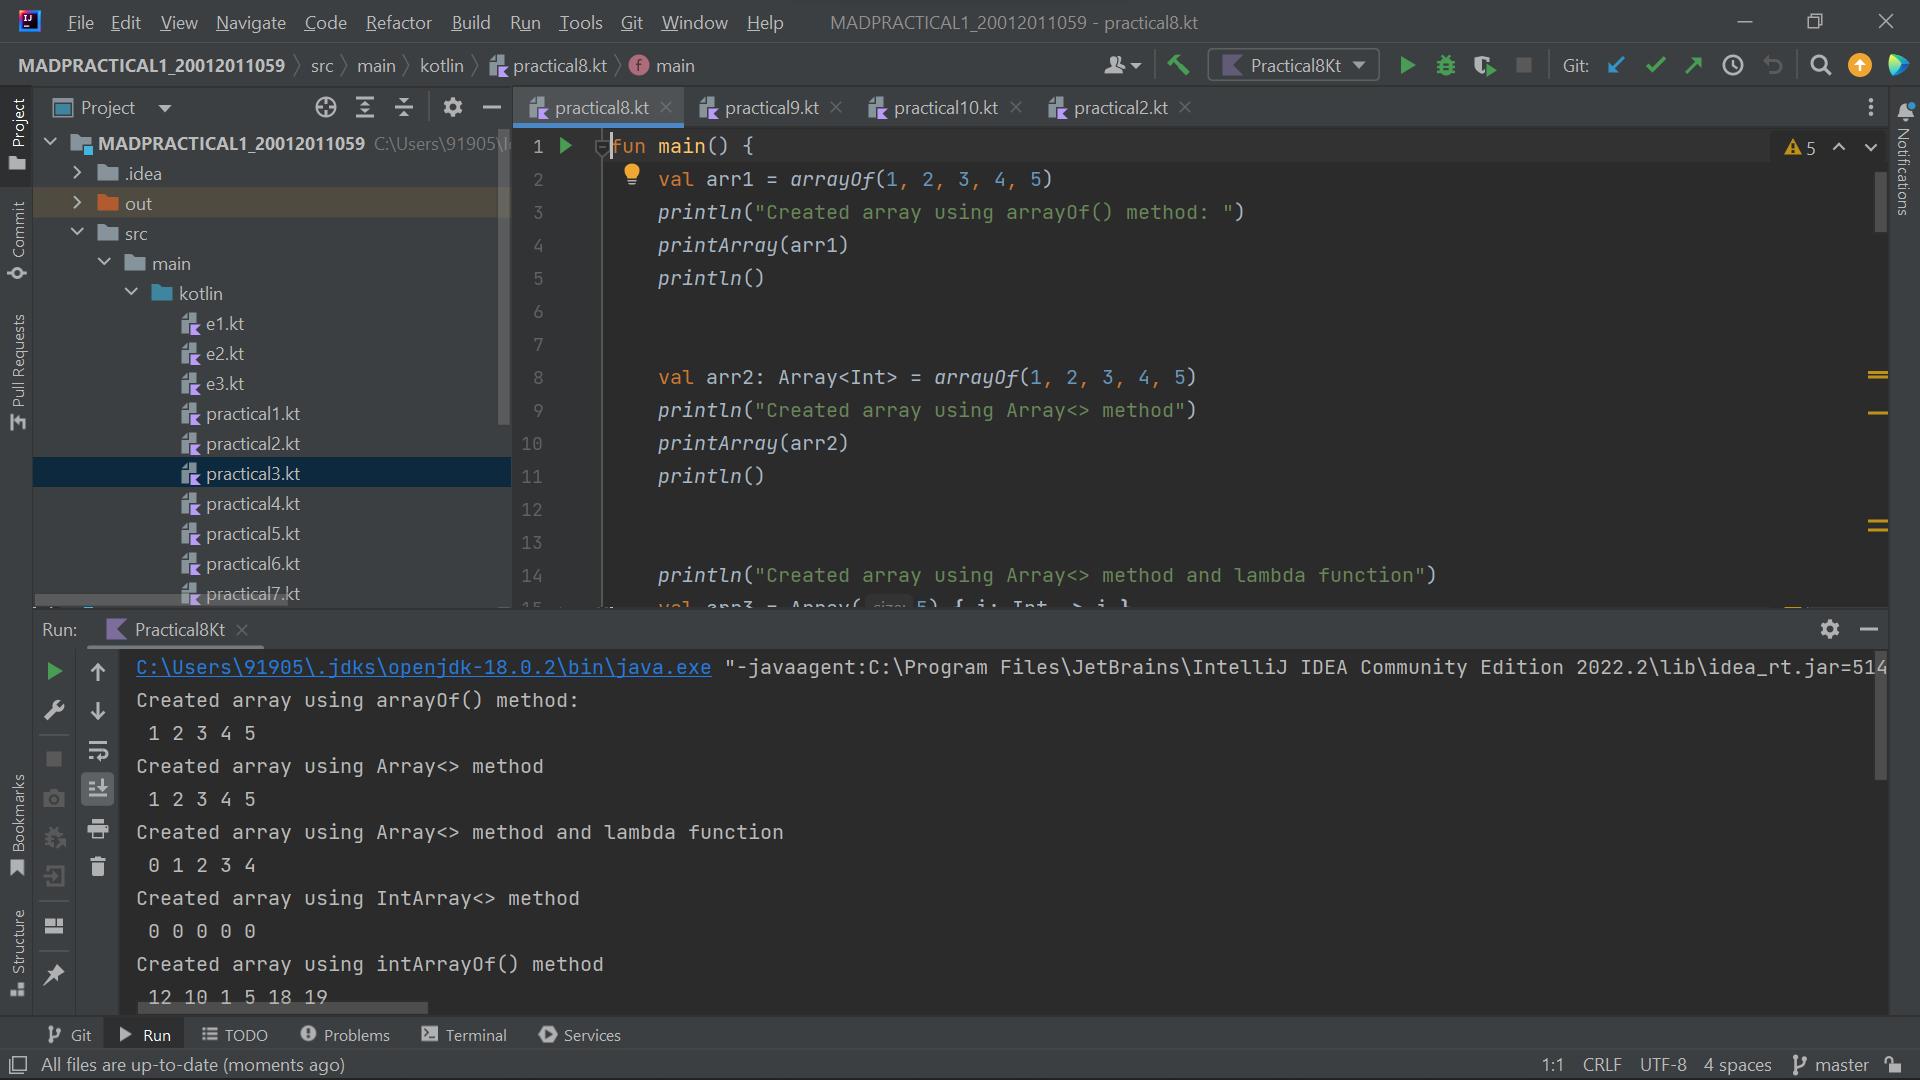
Task: Click Git Commit checkmark icon
Action: click(x=1655, y=66)
